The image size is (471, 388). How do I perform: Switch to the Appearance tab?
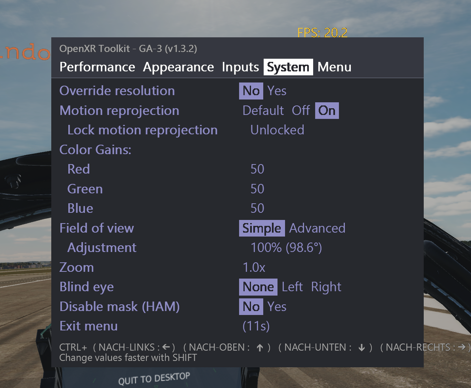pyautogui.click(x=178, y=67)
